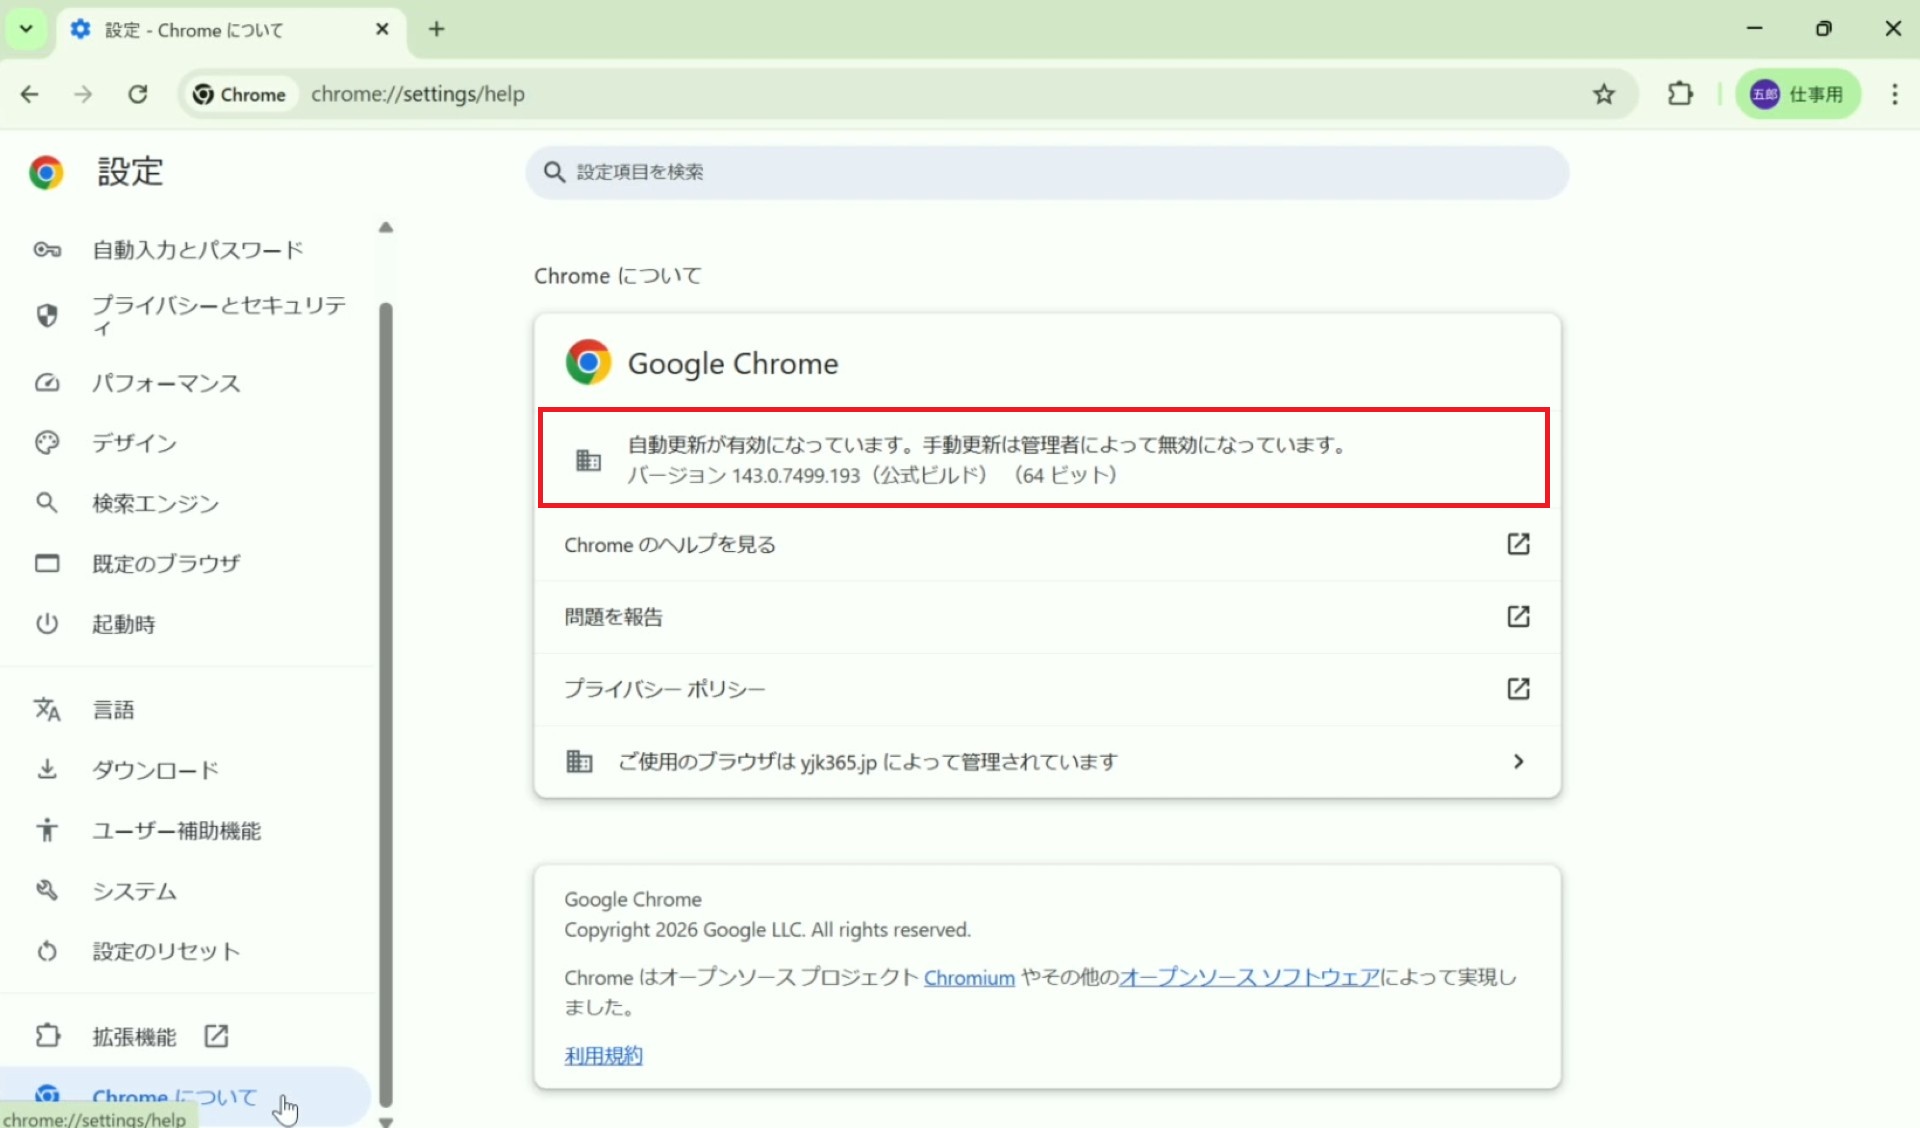Screen dimensions: 1920x1128
Task: Click the back arrow button
Action: tap(30, 94)
